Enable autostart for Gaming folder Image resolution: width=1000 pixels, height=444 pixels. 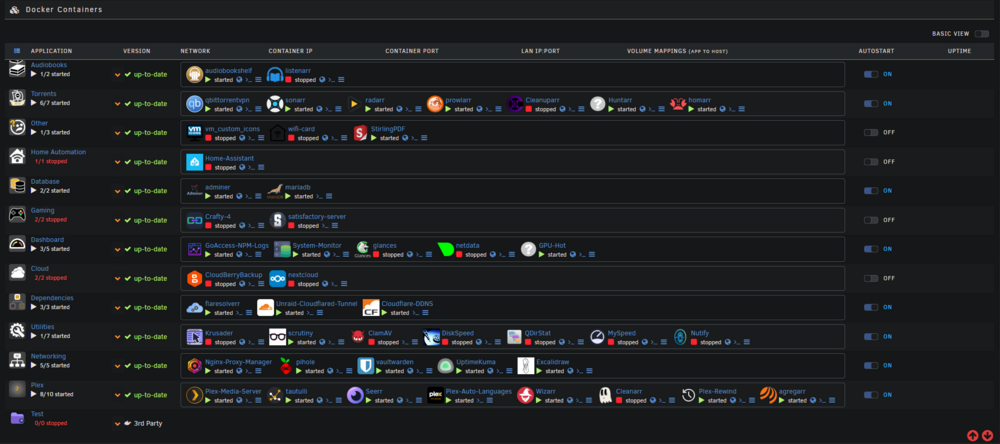(x=871, y=220)
